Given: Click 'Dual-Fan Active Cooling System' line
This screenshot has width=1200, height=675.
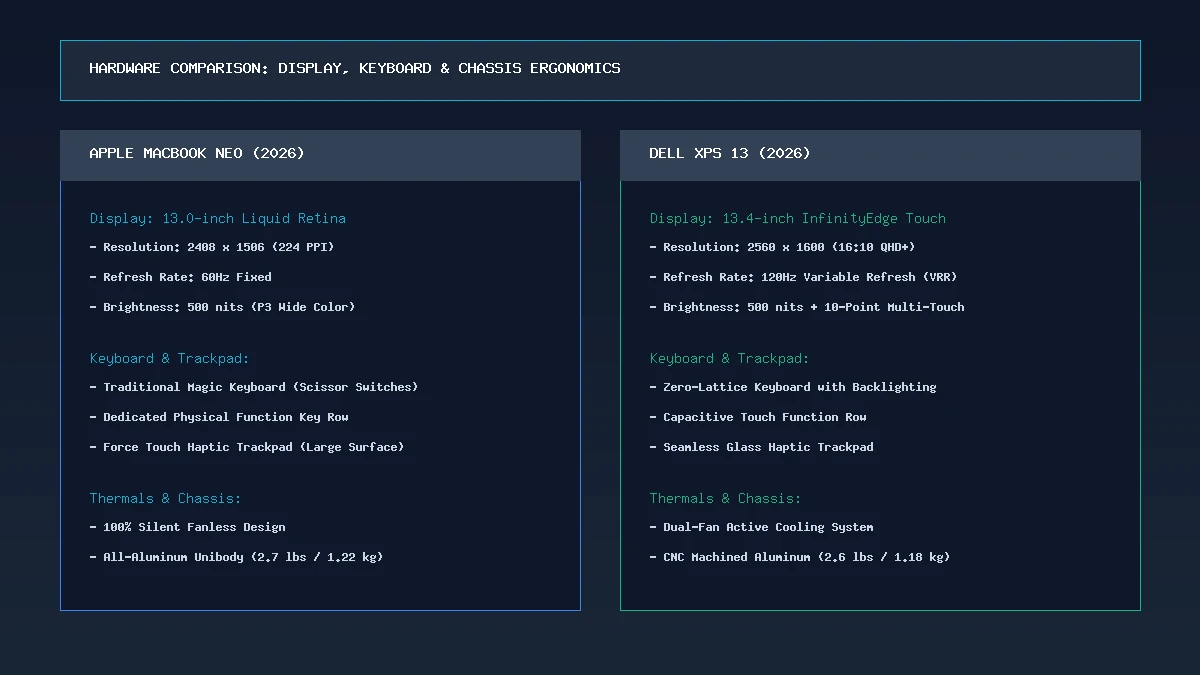Looking at the screenshot, I should click(x=761, y=527).
